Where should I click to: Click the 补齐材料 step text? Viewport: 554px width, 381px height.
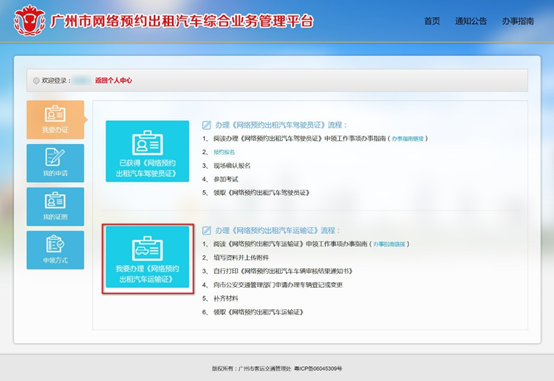(226, 299)
